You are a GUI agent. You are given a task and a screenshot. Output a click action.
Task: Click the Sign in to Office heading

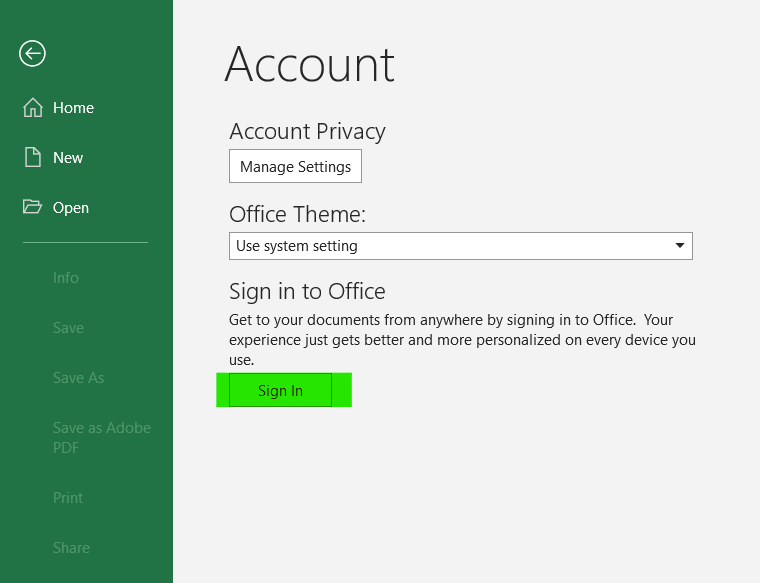[x=307, y=292]
